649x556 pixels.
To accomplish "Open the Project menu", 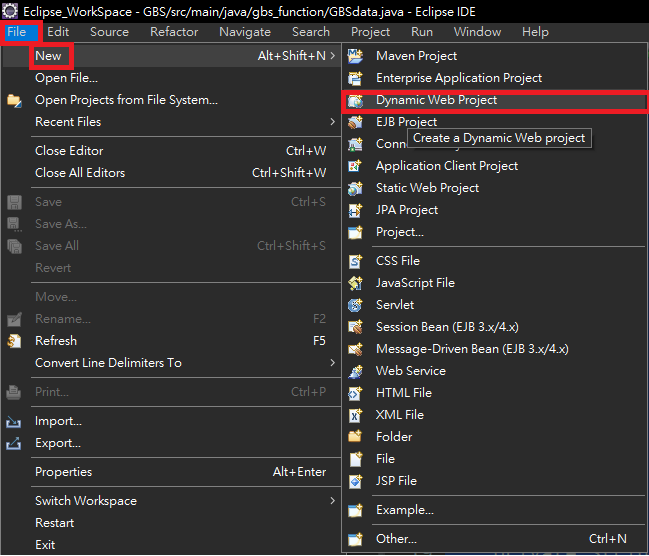I will click(x=370, y=32).
